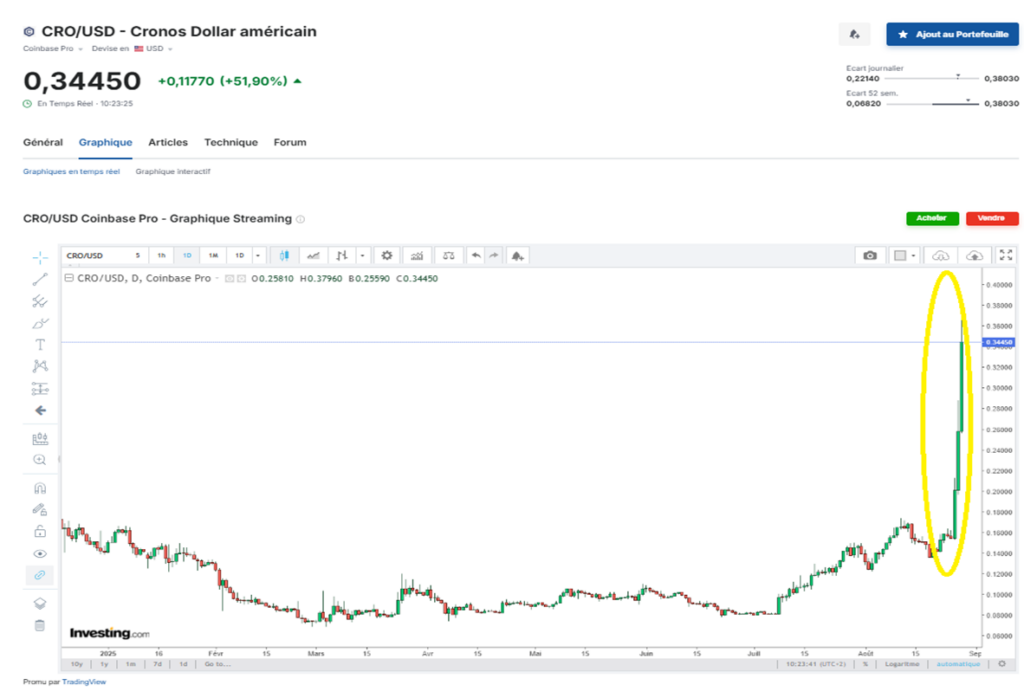Open the Technique tab
Screen dimensions: 1024x698
[231, 142]
